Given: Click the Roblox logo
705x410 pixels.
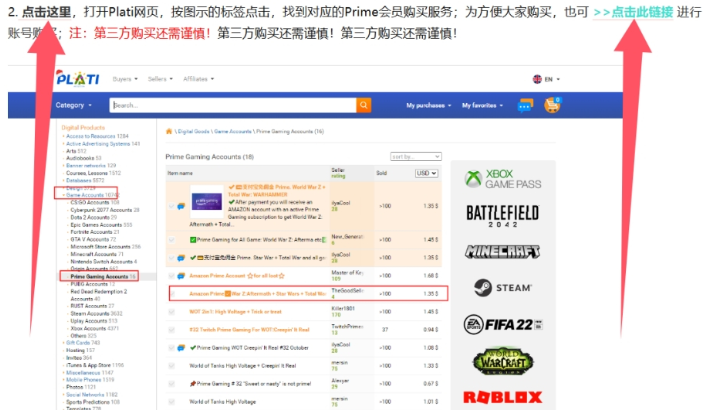Looking at the screenshot, I should click(x=502, y=397).
